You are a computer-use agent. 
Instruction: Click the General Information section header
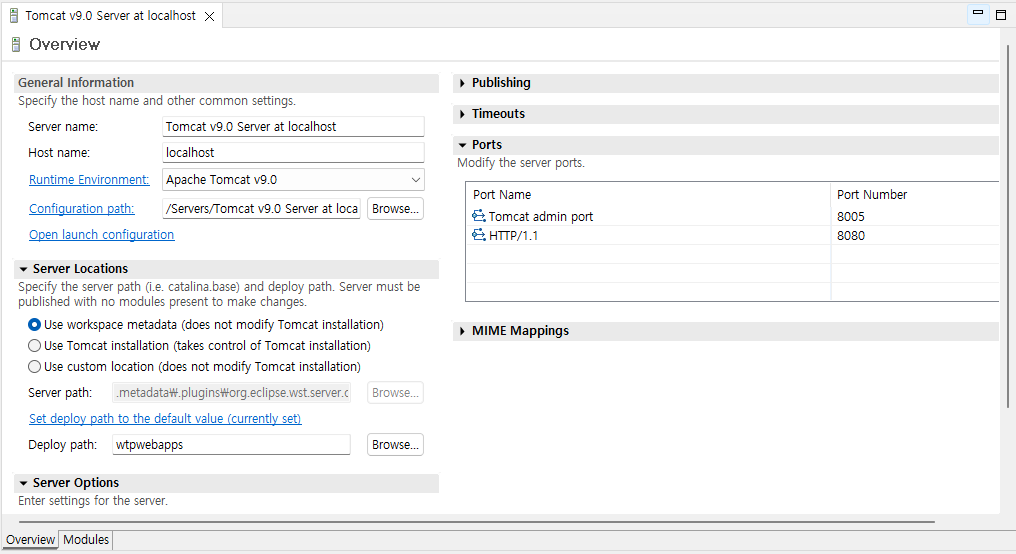226,83
